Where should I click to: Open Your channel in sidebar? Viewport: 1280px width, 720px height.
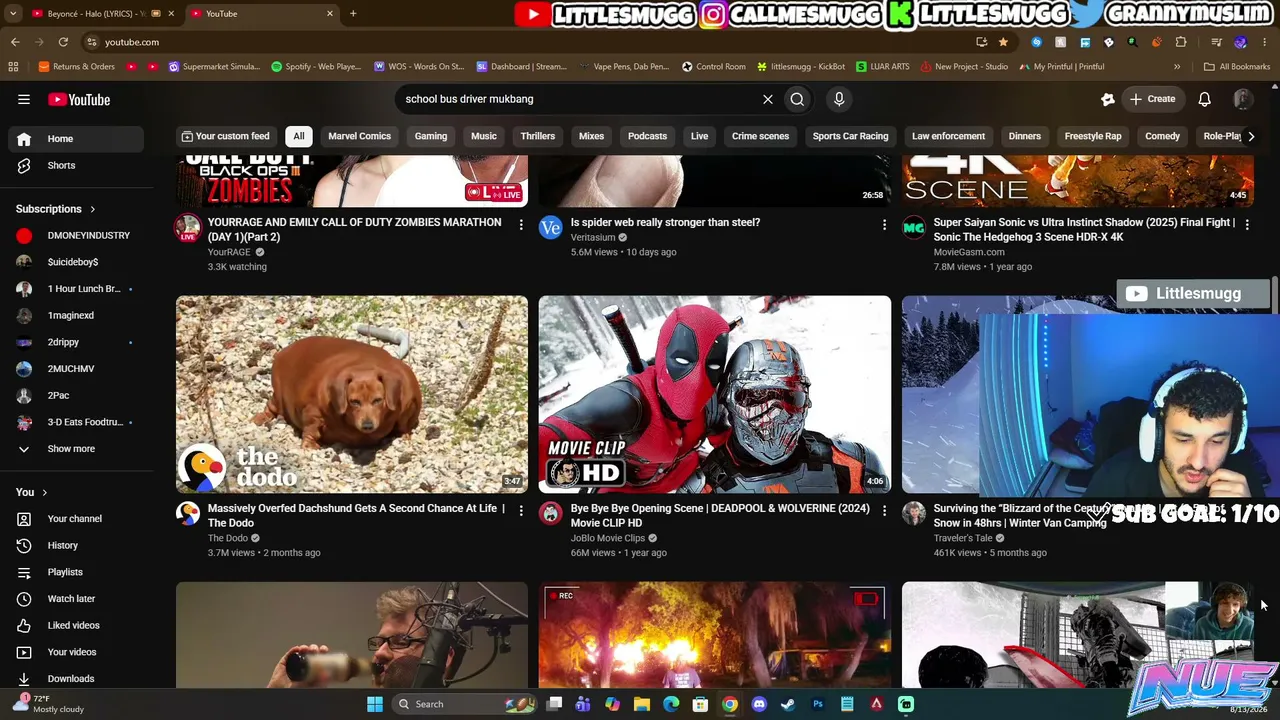point(77,518)
